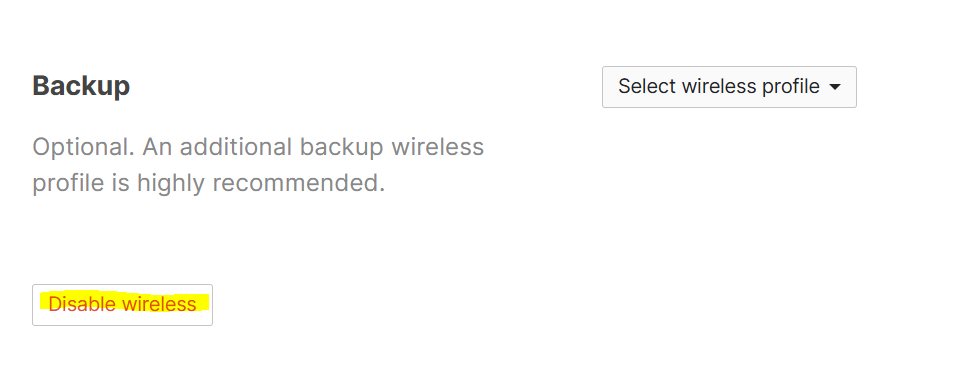Open the Select wireless profile dropdown
Screen dimensions: 970x367
pos(729,87)
